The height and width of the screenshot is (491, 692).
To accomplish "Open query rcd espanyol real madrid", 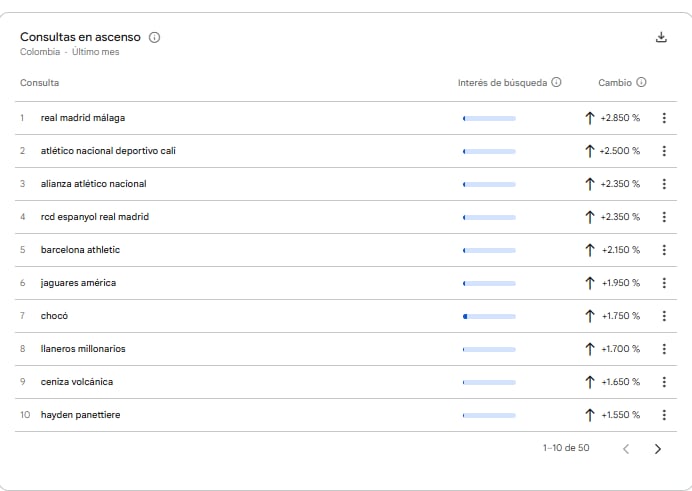I will point(95,217).
